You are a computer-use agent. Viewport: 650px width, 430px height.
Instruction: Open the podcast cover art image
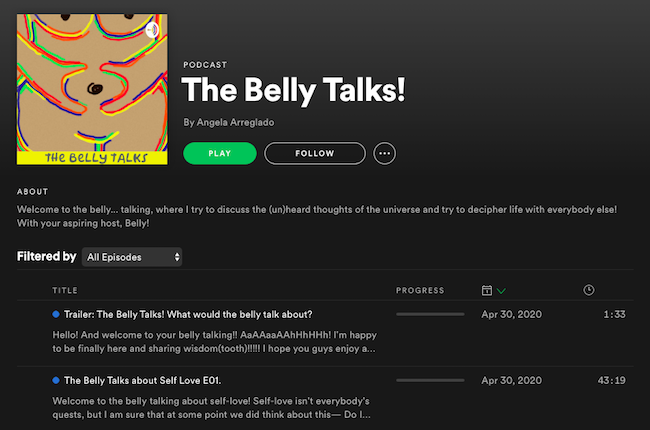click(x=93, y=88)
